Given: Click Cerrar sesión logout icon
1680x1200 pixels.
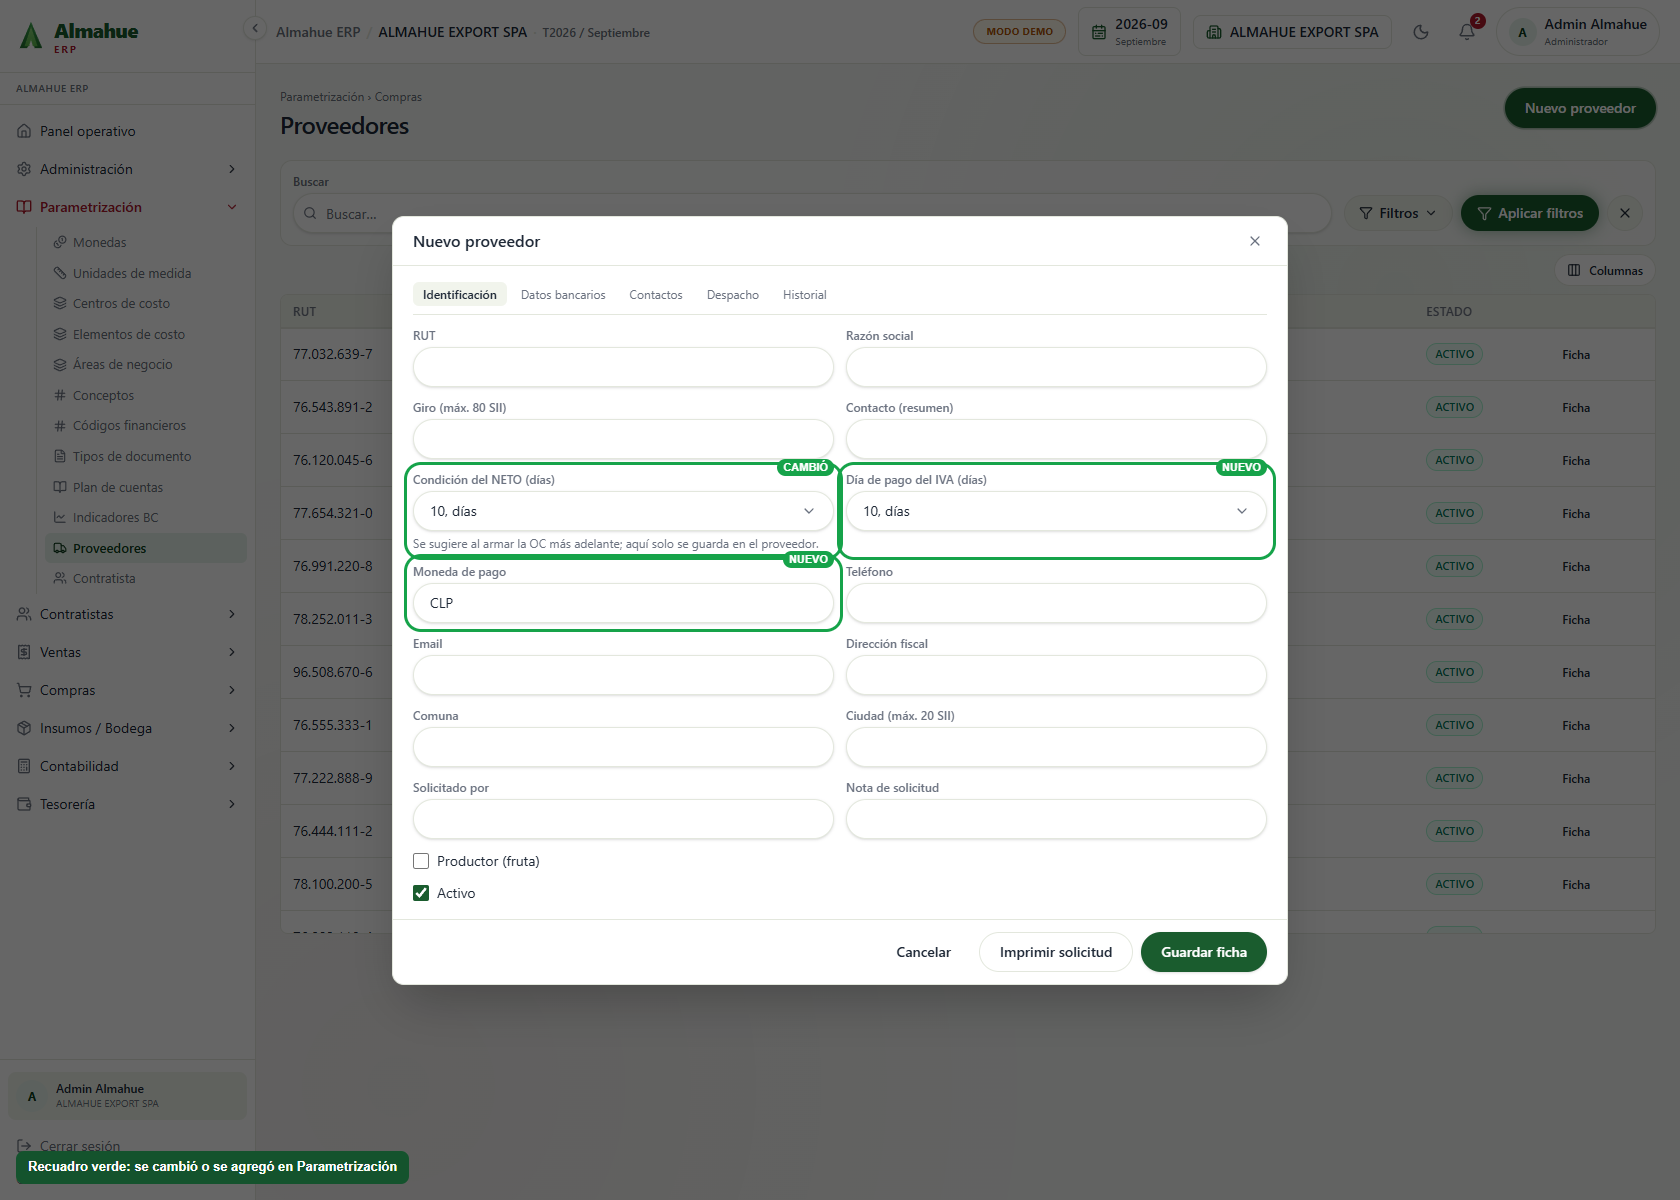Looking at the screenshot, I should [25, 1146].
